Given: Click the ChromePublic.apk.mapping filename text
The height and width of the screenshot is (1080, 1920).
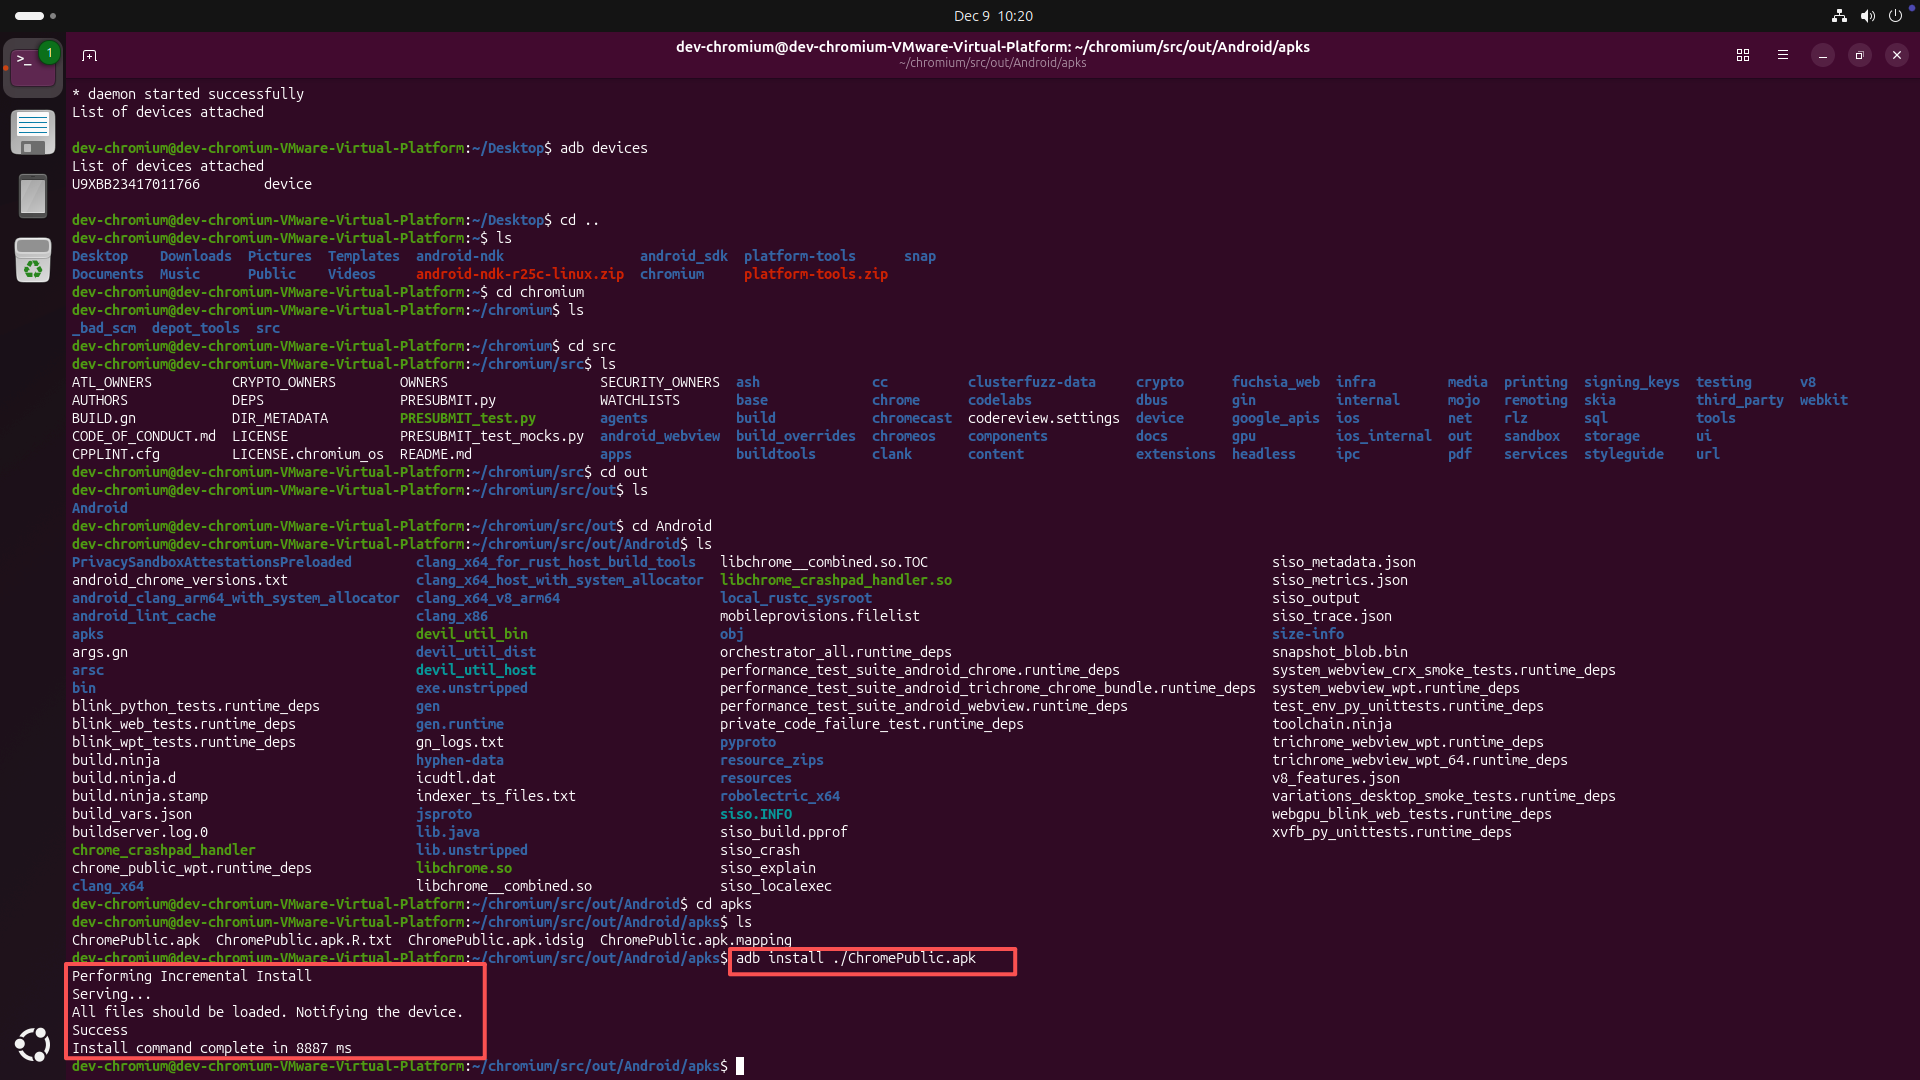Looking at the screenshot, I should pos(695,940).
